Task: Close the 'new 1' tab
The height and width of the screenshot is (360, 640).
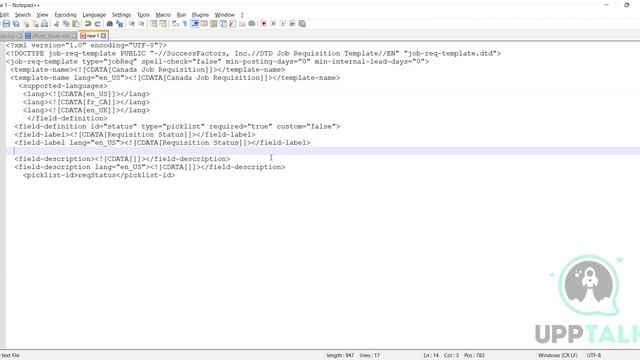Action: tap(104, 36)
